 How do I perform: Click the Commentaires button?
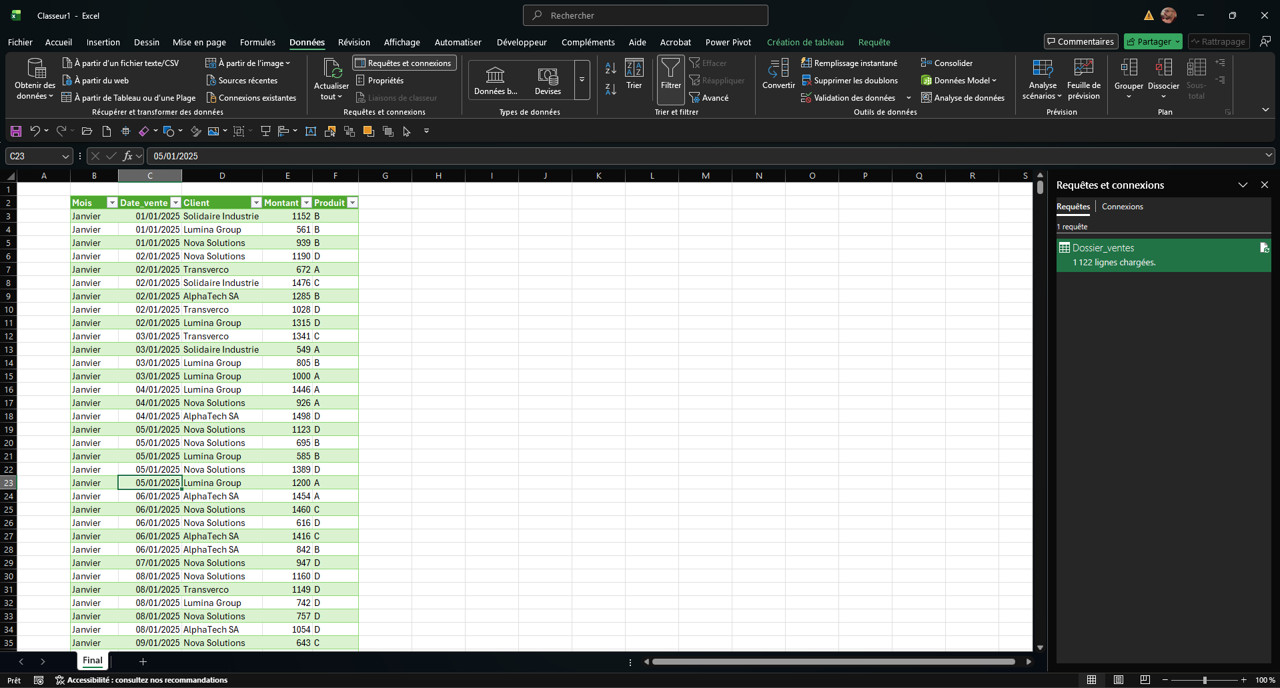click(x=1080, y=42)
